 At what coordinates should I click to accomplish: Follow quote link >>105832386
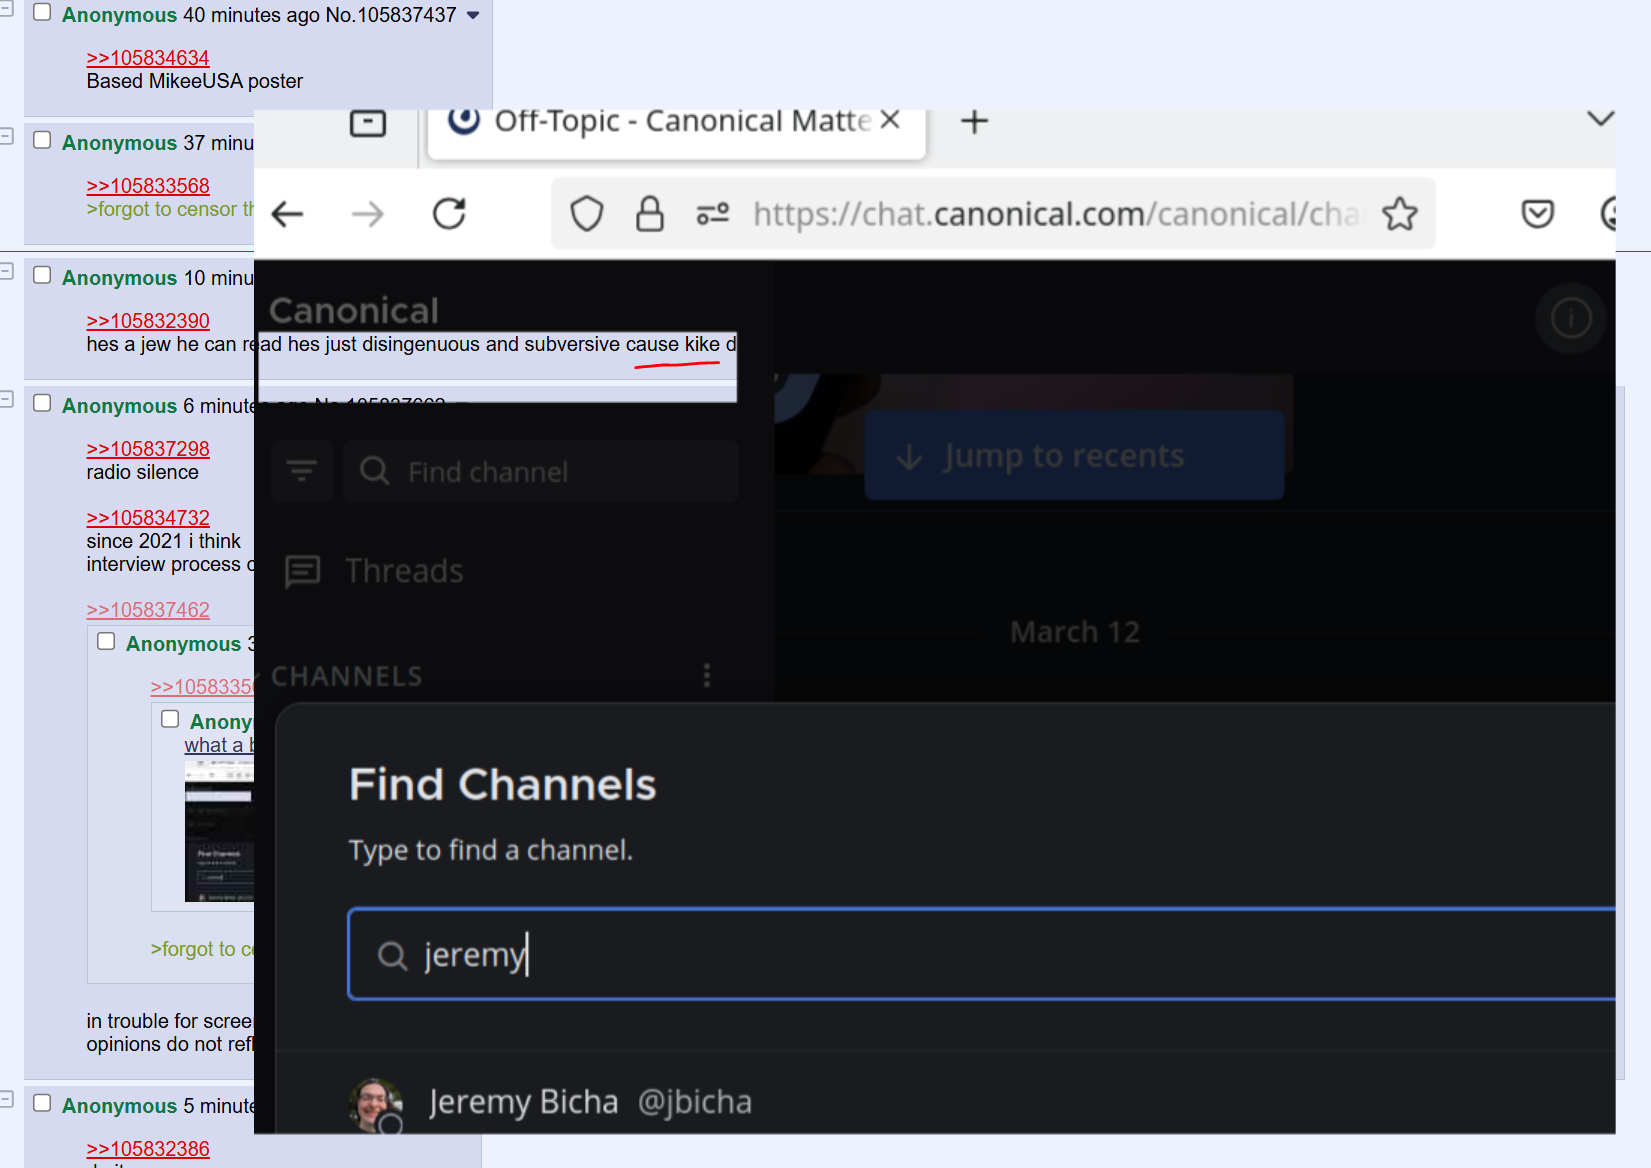click(148, 1149)
